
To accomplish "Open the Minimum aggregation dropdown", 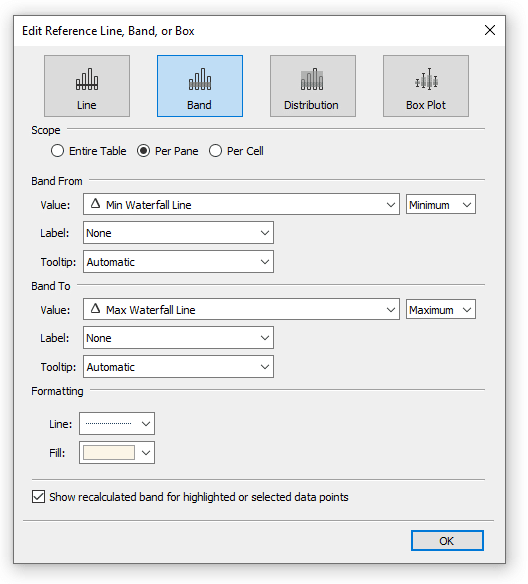I will [x=441, y=204].
